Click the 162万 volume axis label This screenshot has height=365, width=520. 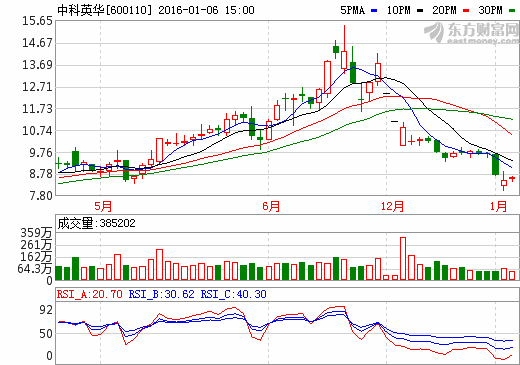tap(36, 257)
